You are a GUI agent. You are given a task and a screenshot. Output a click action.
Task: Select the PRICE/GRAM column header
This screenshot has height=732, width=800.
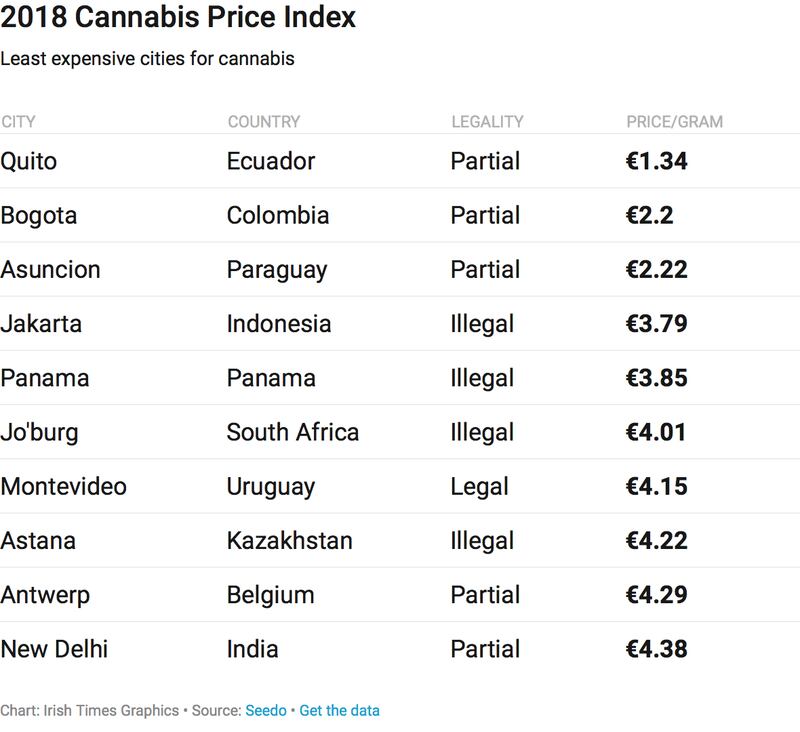674,122
